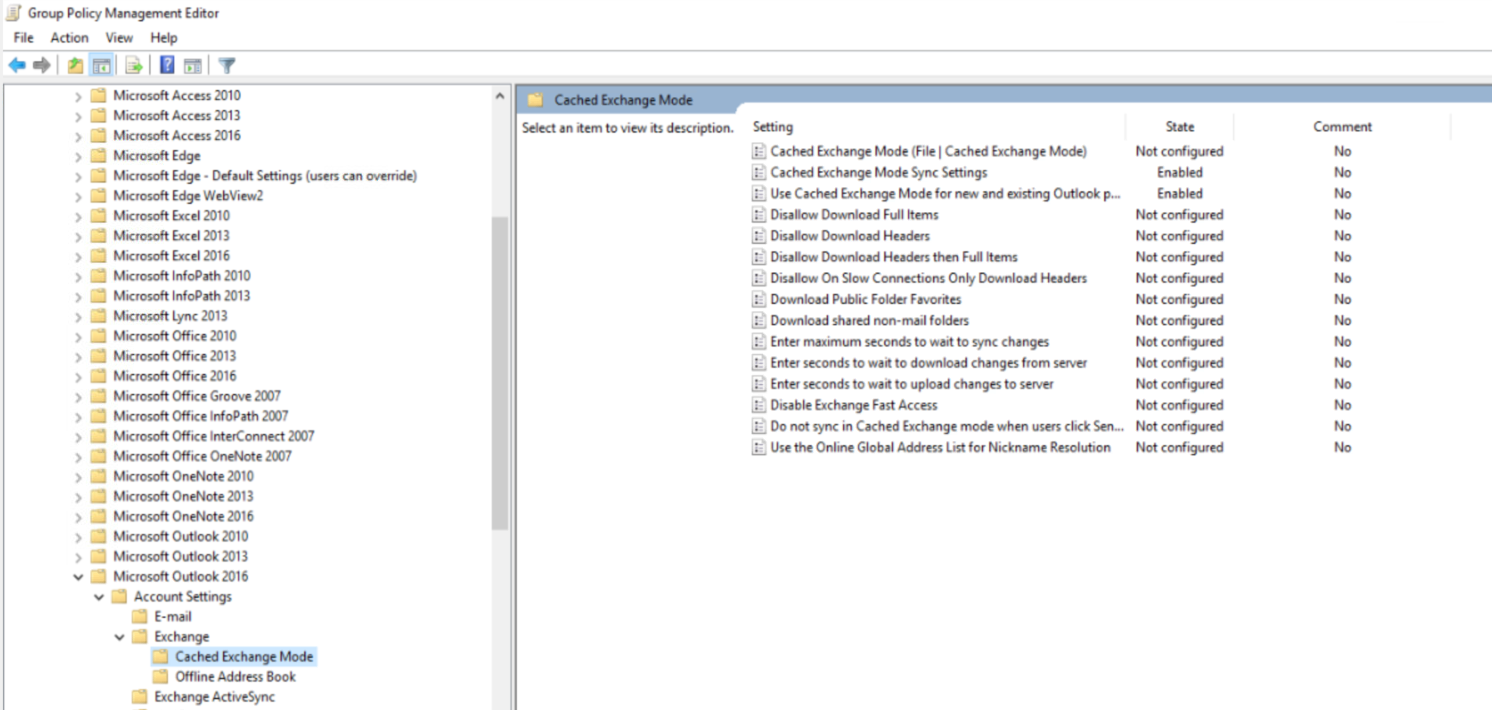The width and height of the screenshot is (1492, 710).
Task: Toggle the Show/Hide Action Pane icon
Action: [193, 66]
